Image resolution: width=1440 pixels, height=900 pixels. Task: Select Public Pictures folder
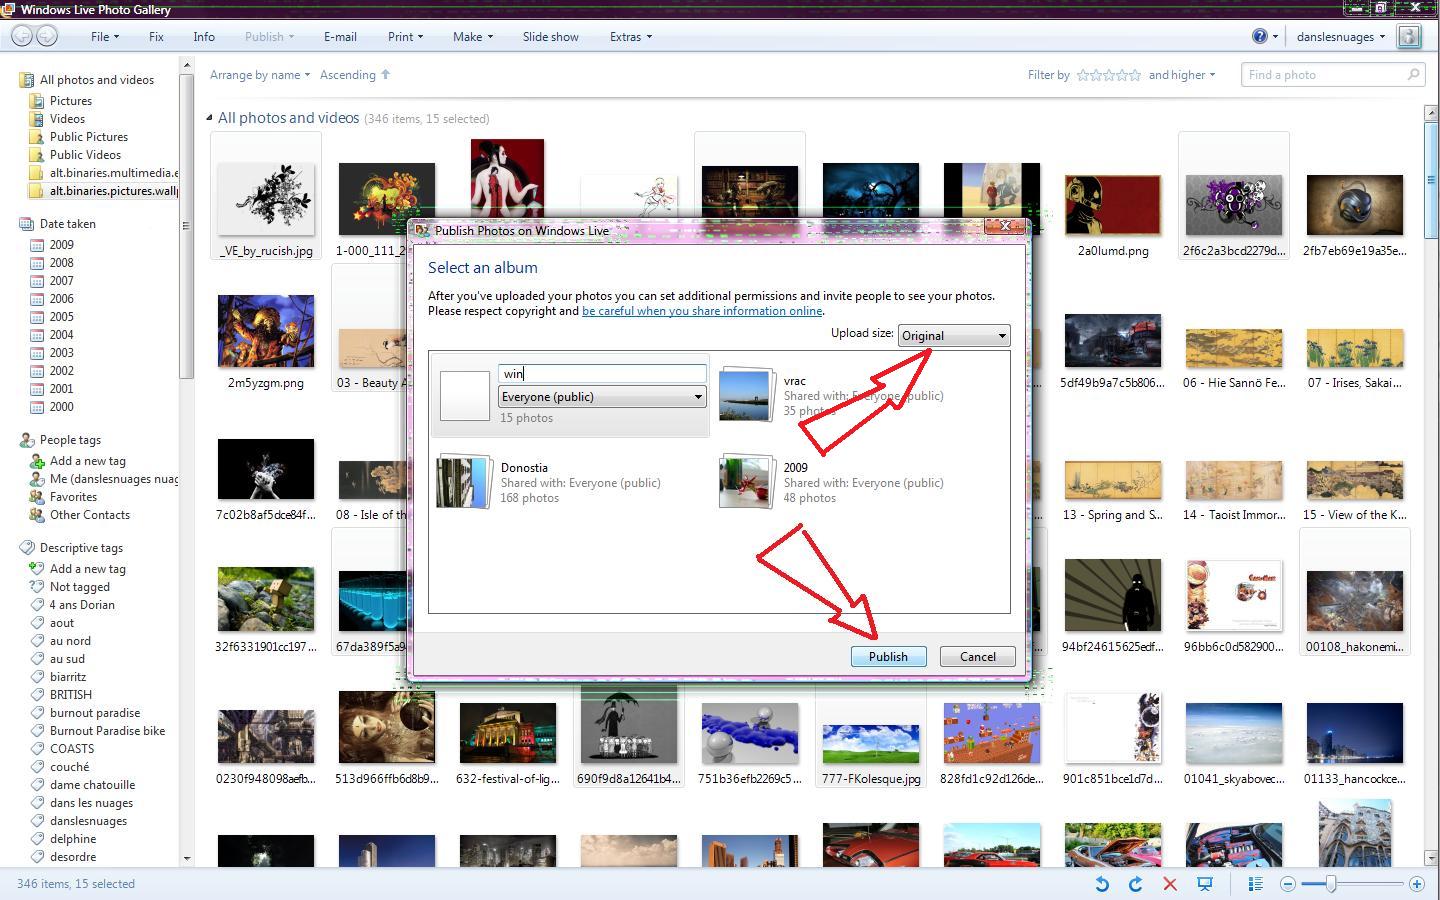[89, 137]
